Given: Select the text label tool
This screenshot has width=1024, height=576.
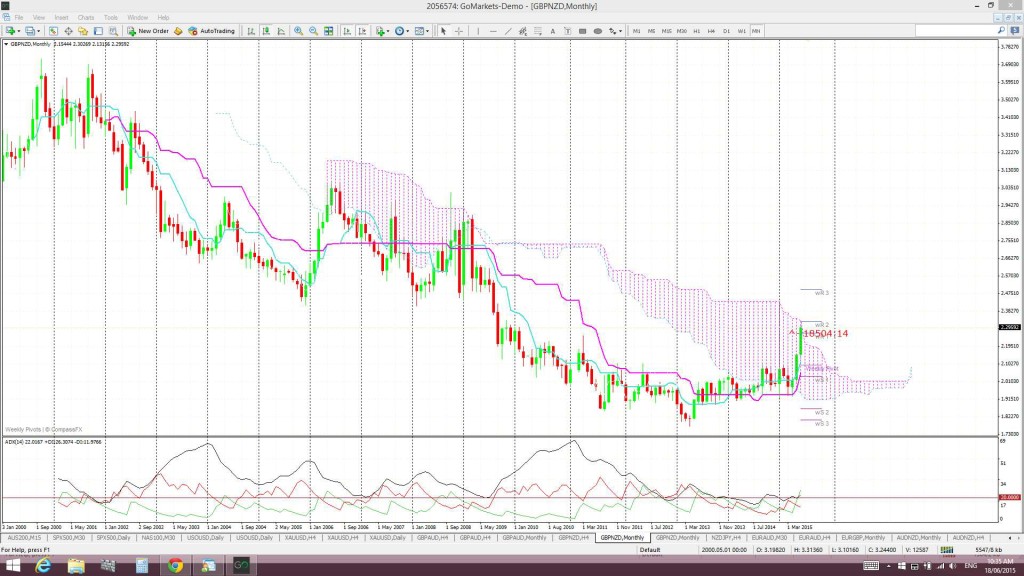Looking at the screenshot, I should [x=568, y=31].
